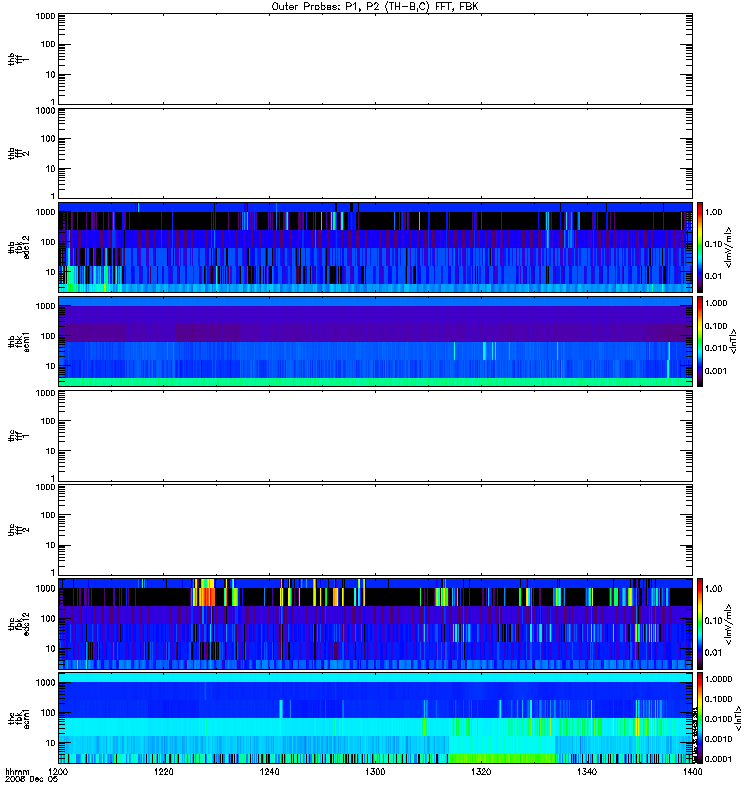Image resolution: width=750 pixels, height=800 pixels.
Task: Click the 1300 time axis label
Action: pos(375,772)
